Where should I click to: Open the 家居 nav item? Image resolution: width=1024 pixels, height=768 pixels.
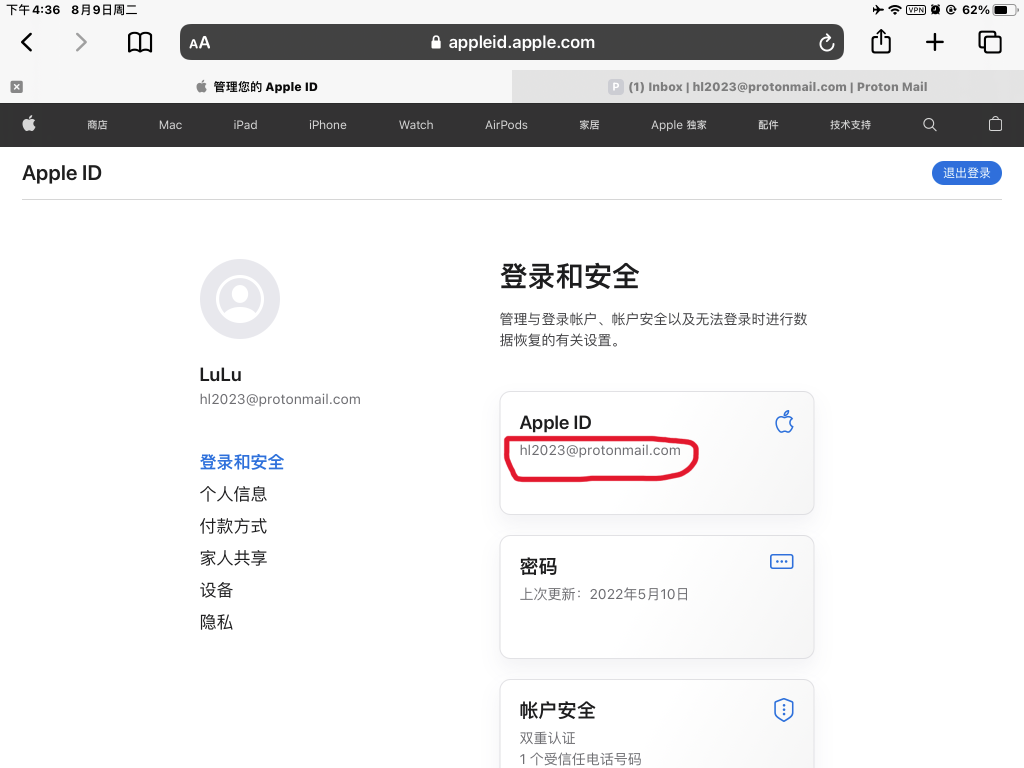click(589, 125)
